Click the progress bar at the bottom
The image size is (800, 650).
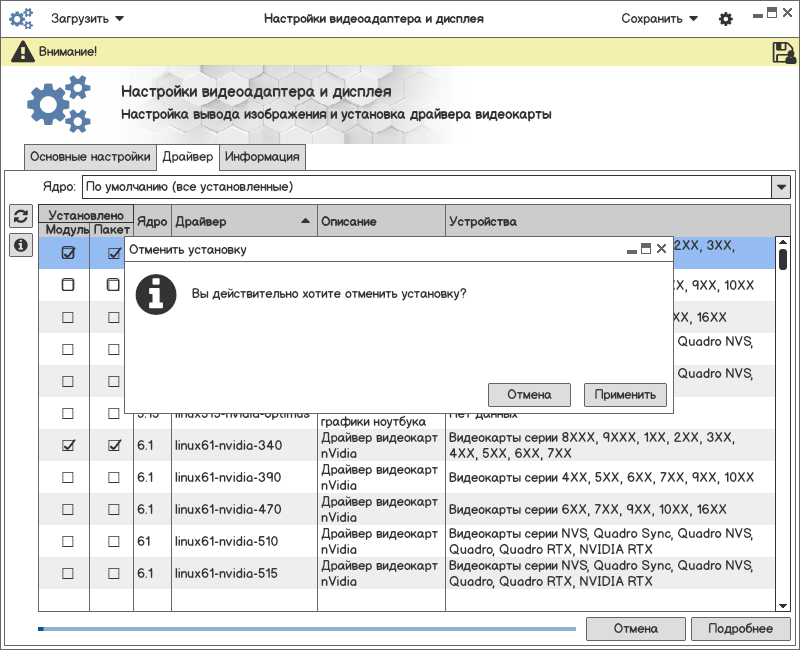(x=306, y=629)
